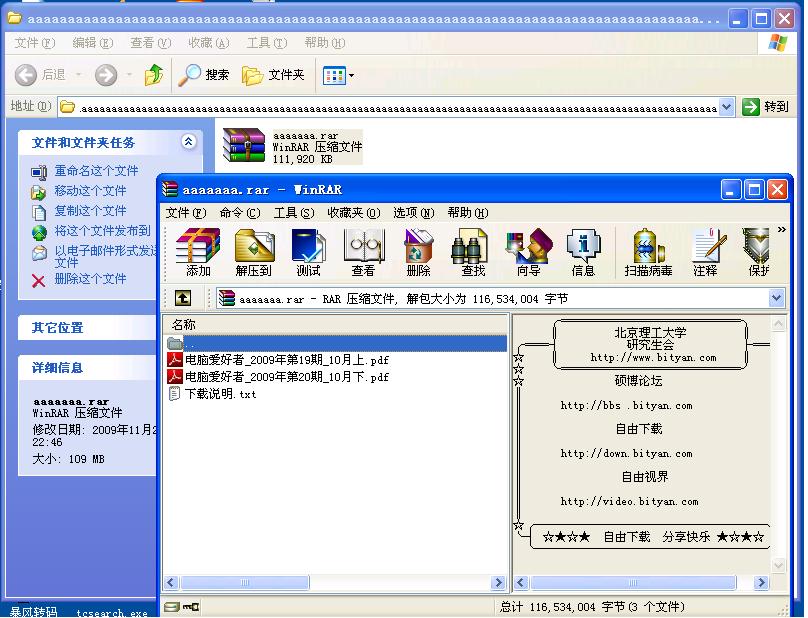Image resolution: width=808 pixels, height=618 pixels.
Task: Click the file list horizontal scrollbar thumb
Action: [x=245, y=582]
